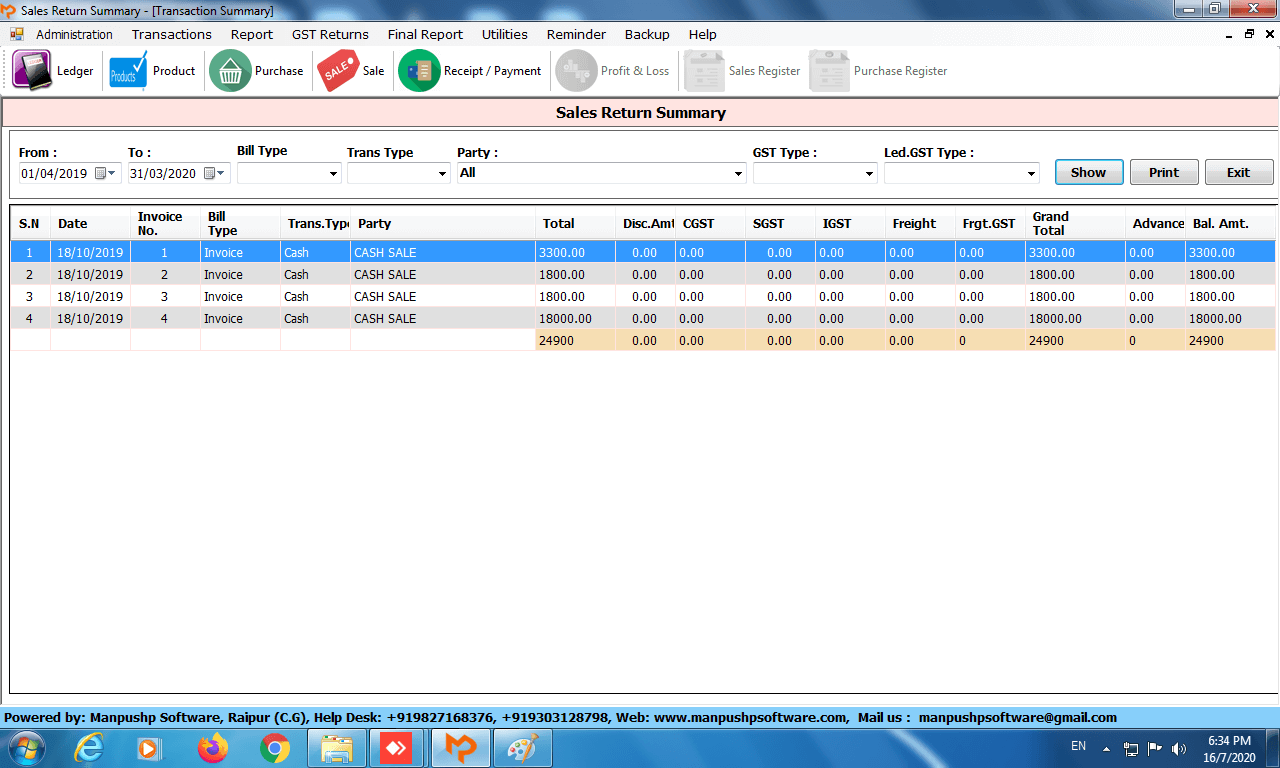1280x768 pixels.
Task: Click the EN language indicator in tray
Action: point(1078,746)
